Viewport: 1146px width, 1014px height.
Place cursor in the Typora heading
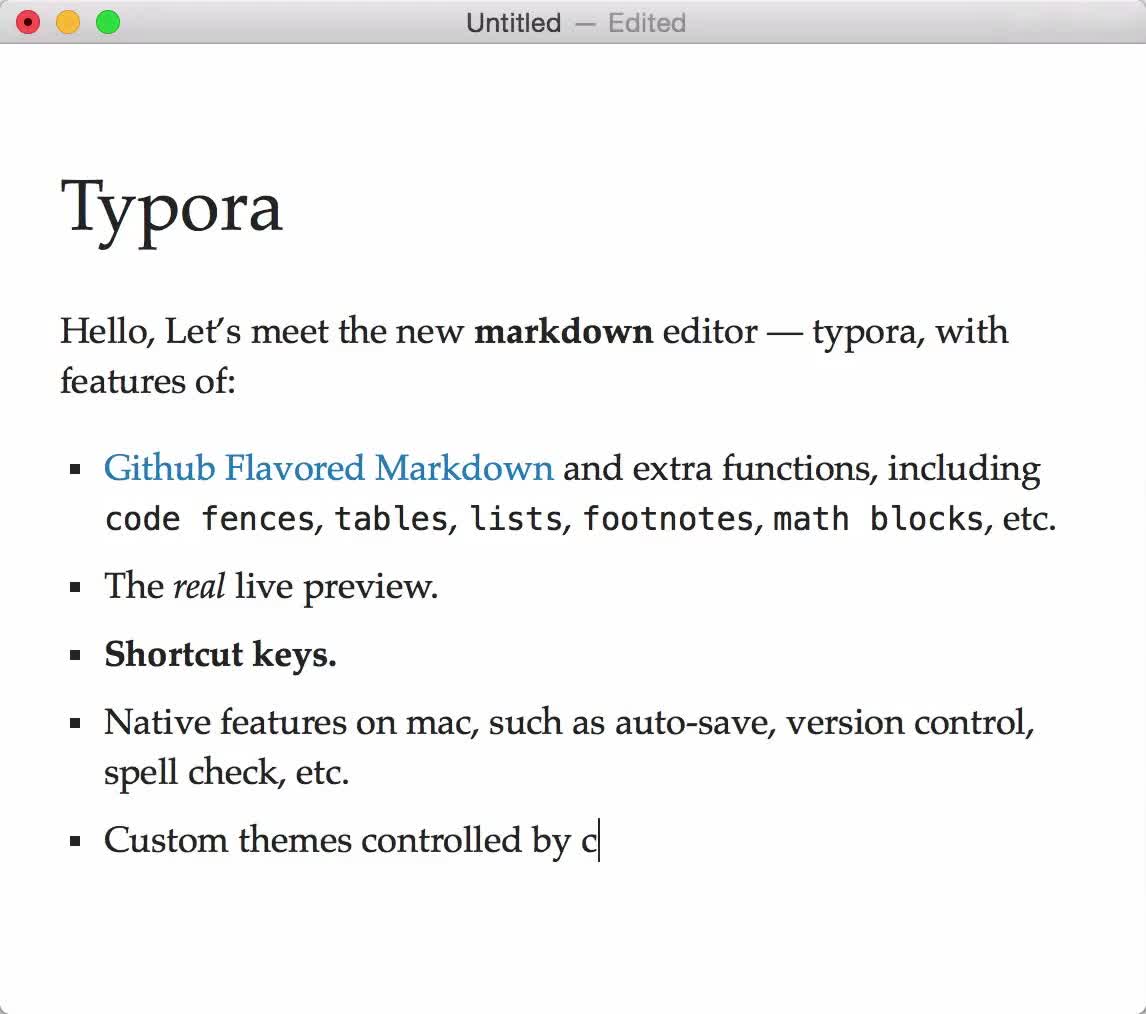[172, 208]
